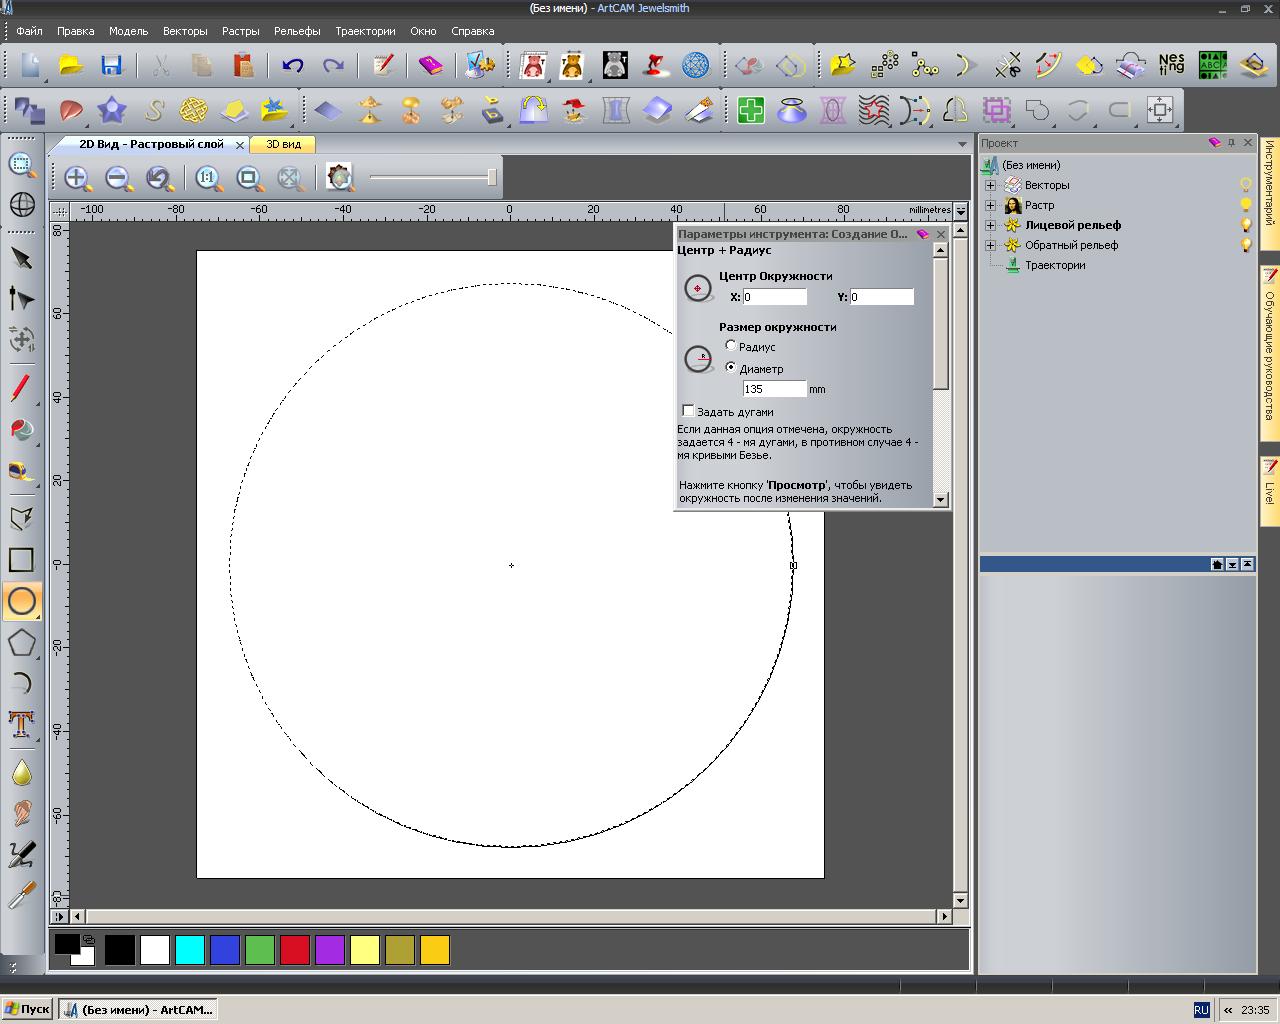This screenshot has height=1024, width=1280.
Task: Click the Open folder icon
Action: [x=71, y=66]
